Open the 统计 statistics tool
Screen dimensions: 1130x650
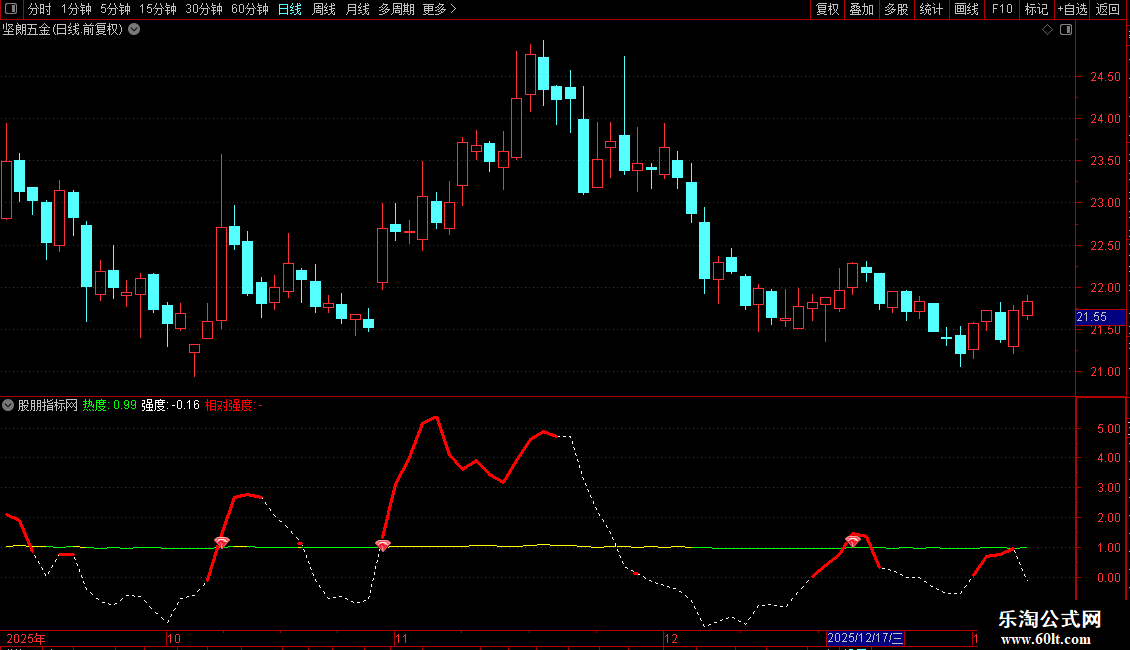[x=930, y=9]
